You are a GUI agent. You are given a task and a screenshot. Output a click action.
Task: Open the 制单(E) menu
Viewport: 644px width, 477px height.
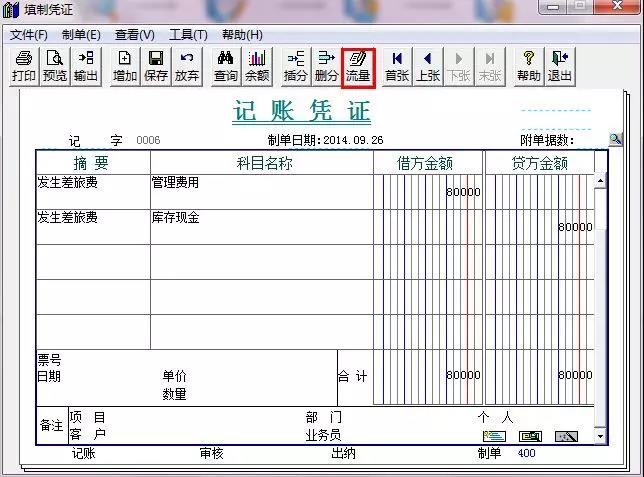[x=81, y=35]
